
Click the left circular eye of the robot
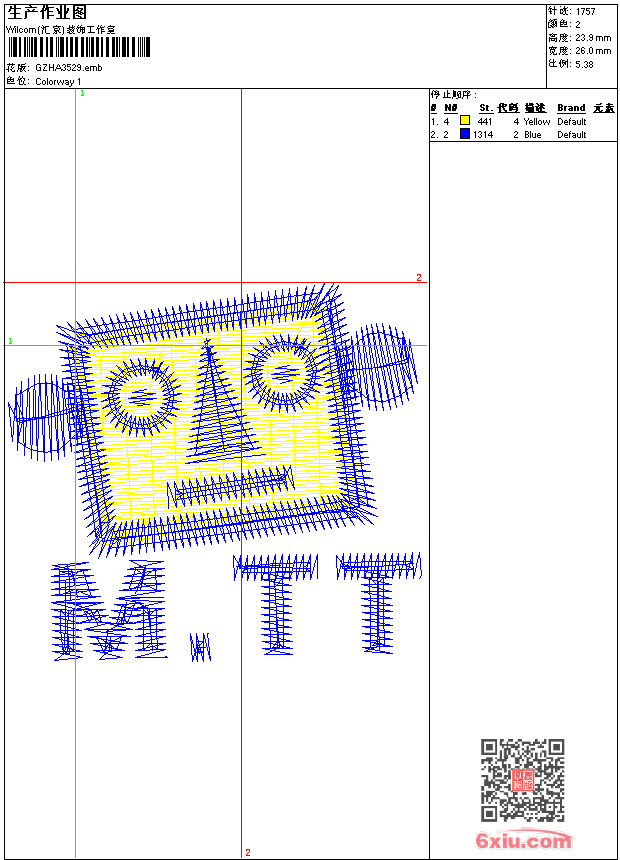coord(140,394)
